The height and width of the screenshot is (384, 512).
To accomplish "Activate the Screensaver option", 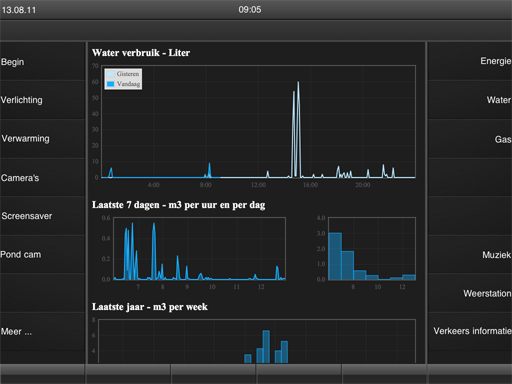I will click(x=42, y=216).
